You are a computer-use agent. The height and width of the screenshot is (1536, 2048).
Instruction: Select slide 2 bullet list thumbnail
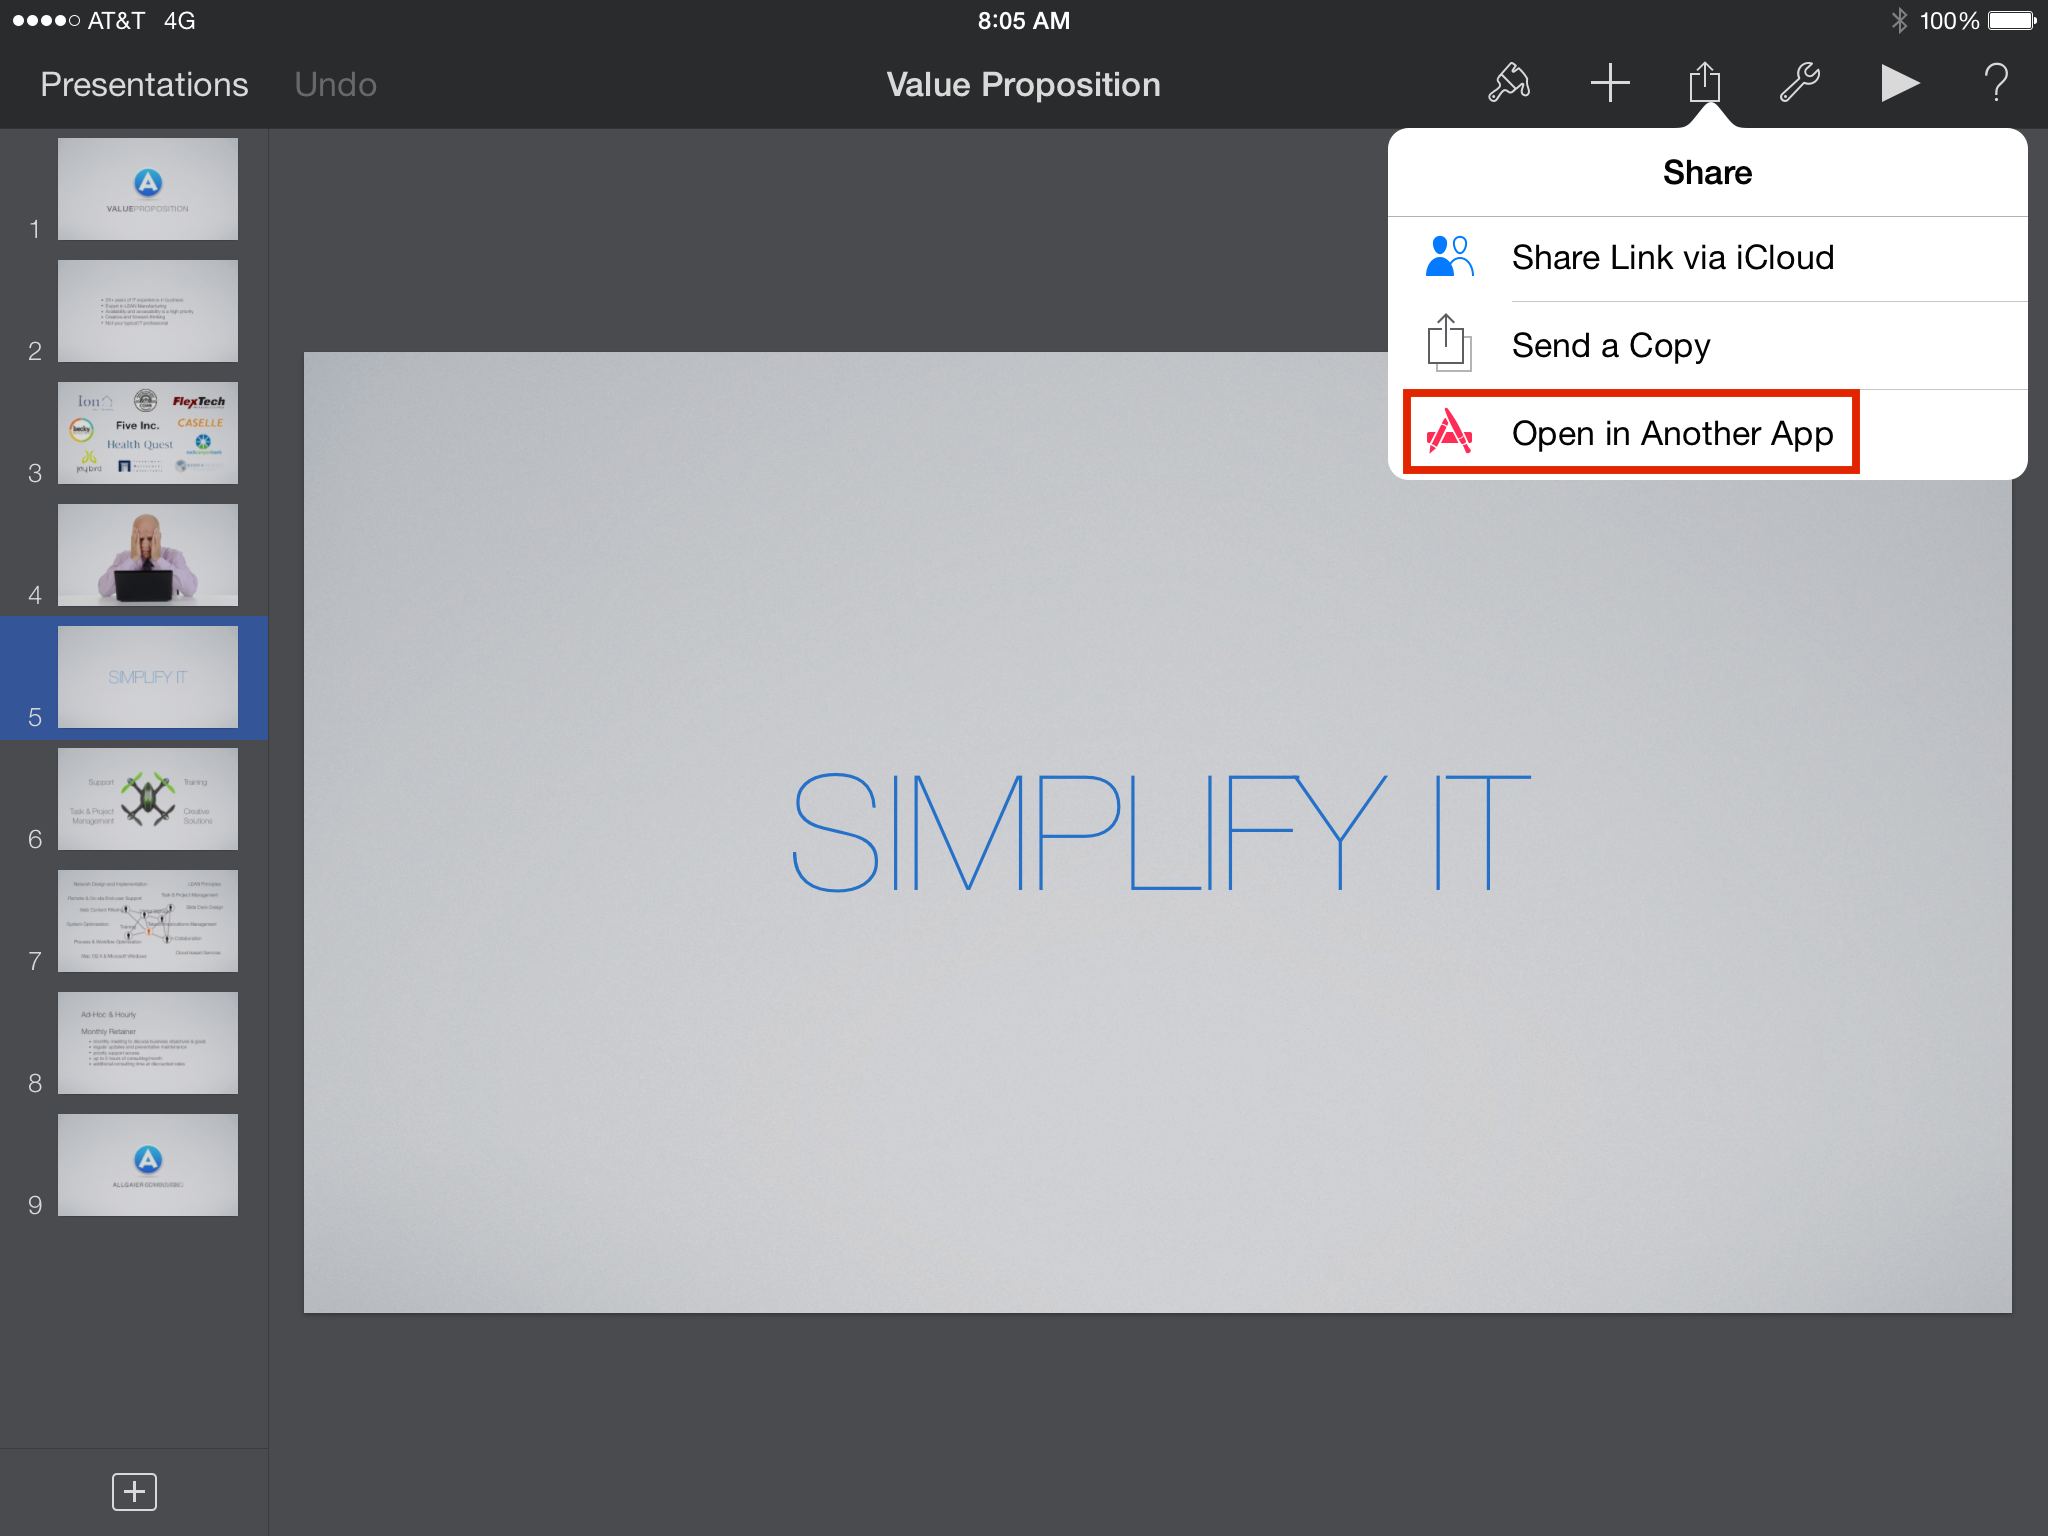click(x=148, y=311)
